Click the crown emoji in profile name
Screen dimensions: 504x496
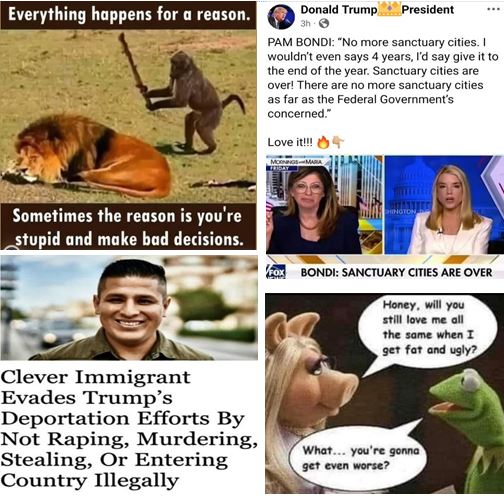tap(389, 9)
